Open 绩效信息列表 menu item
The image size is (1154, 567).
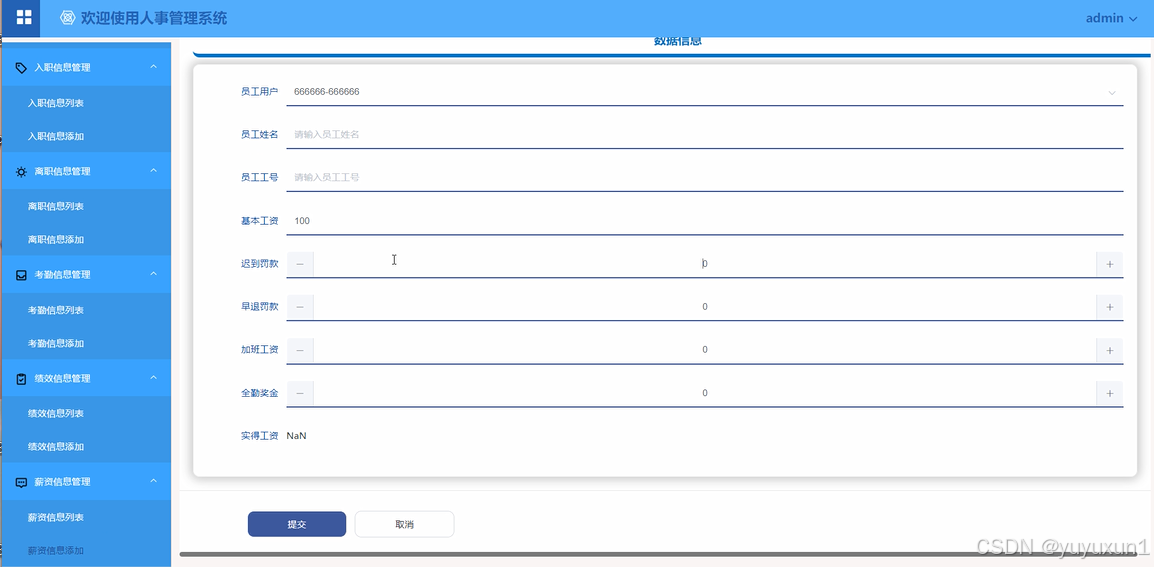pyautogui.click(x=56, y=413)
